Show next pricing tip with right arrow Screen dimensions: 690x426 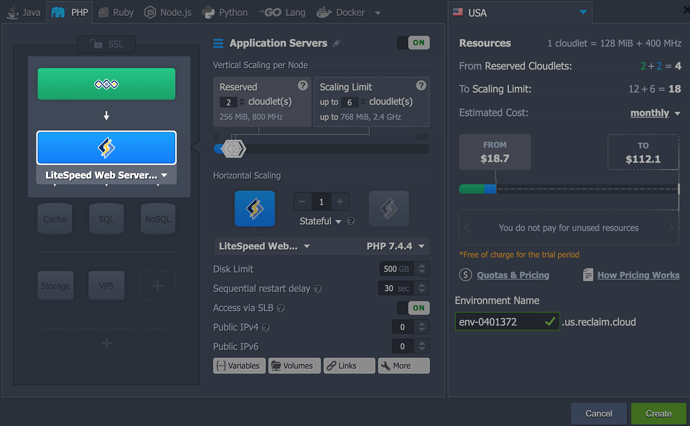[670, 228]
